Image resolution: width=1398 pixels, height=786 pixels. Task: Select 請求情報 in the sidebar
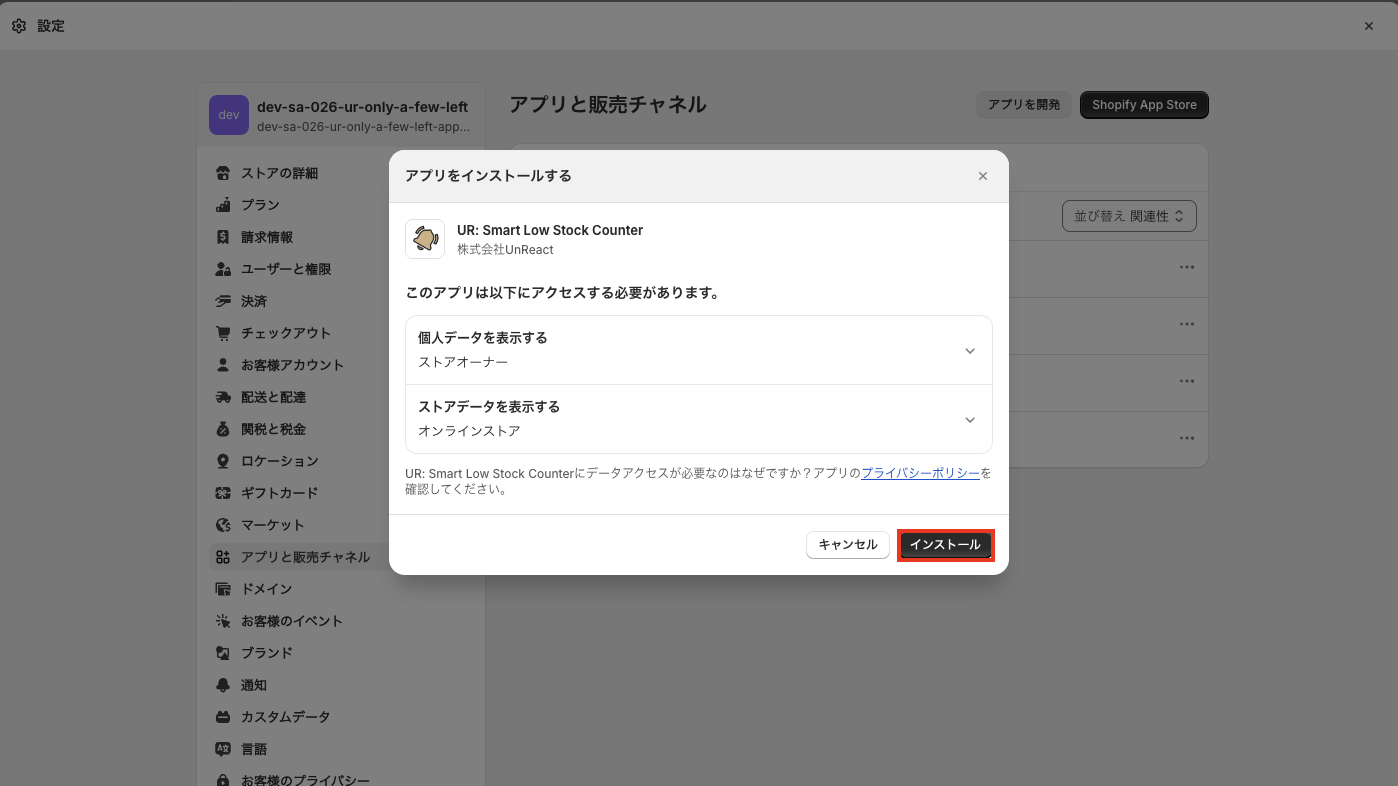(x=267, y=237)
